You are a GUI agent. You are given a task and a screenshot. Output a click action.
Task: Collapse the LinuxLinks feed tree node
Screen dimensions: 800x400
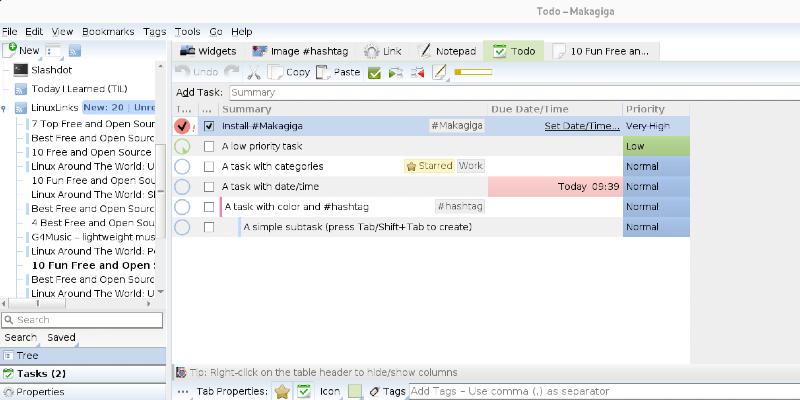(5, 107)
